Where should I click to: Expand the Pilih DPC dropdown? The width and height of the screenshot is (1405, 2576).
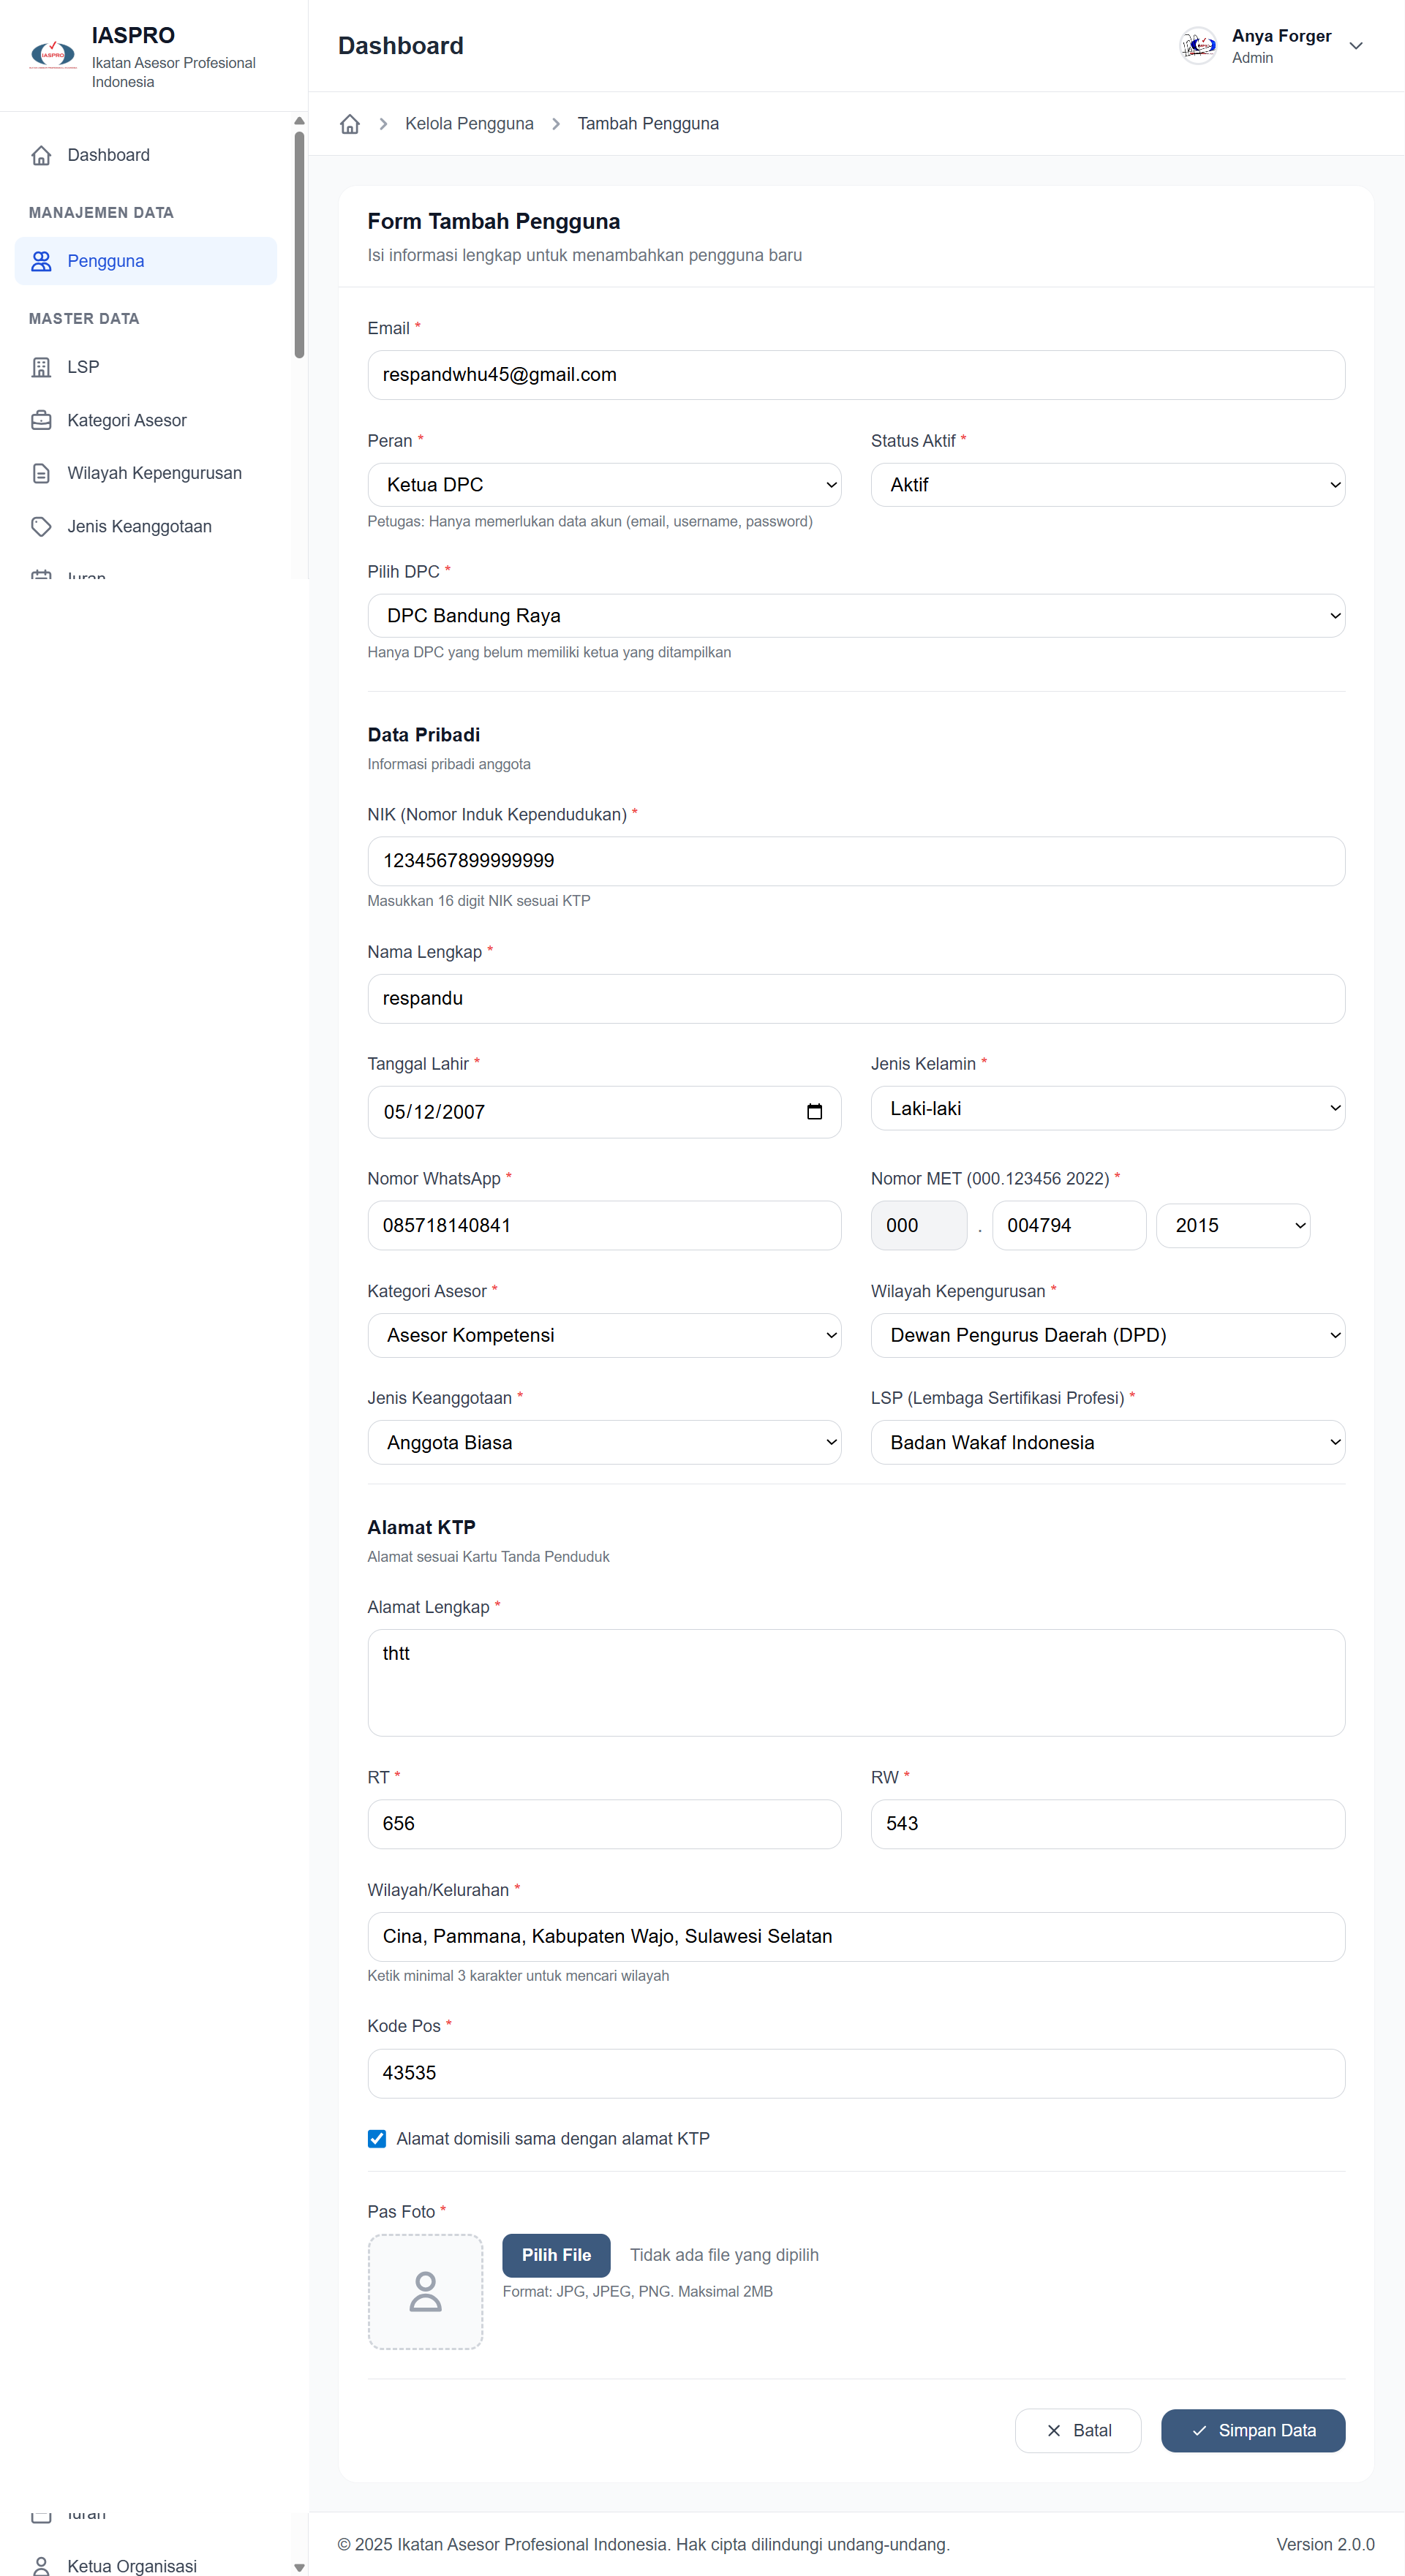coord(856,615)
